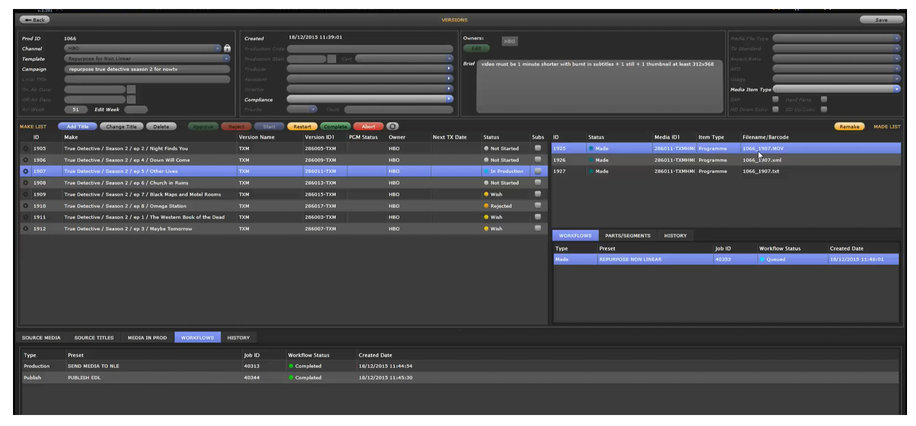This screenshot has height=426, width=916.
Task: Toggle Subs checkbox for Omega Station
Action: (x=537, y=205)
